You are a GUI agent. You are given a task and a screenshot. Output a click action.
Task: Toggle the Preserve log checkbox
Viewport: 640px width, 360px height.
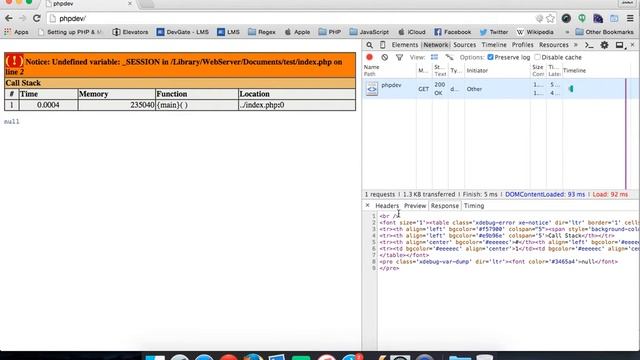point(490,57)
